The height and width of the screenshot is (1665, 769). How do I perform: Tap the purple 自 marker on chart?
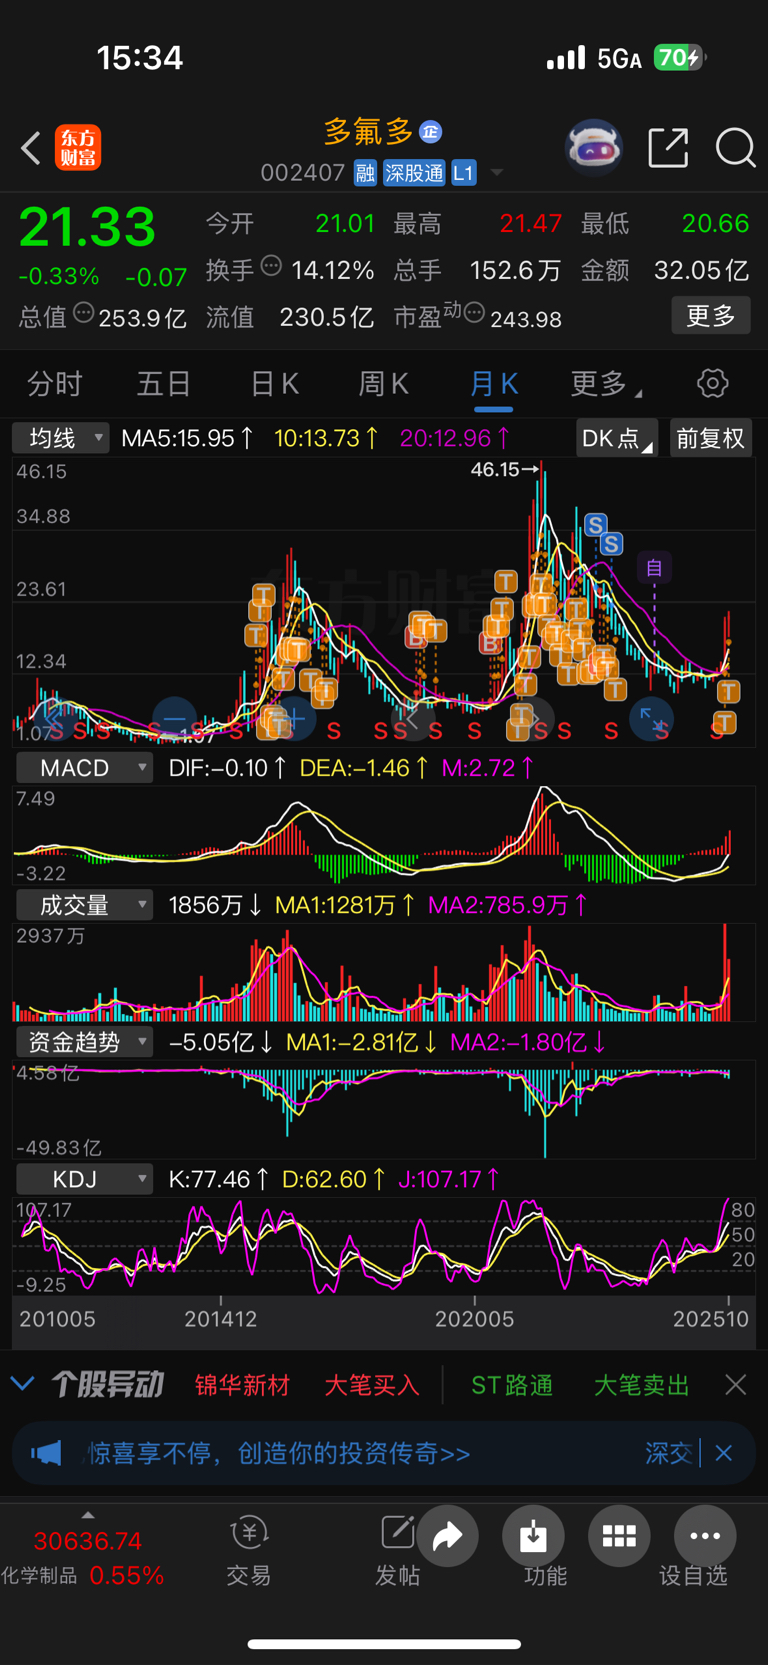[x=654, y=568]
